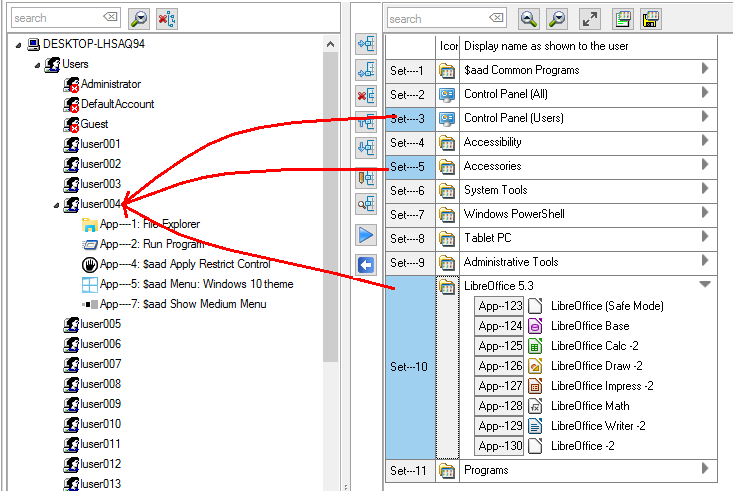
Task: Click the blue left-arrow back button
Action: point(366,265)
